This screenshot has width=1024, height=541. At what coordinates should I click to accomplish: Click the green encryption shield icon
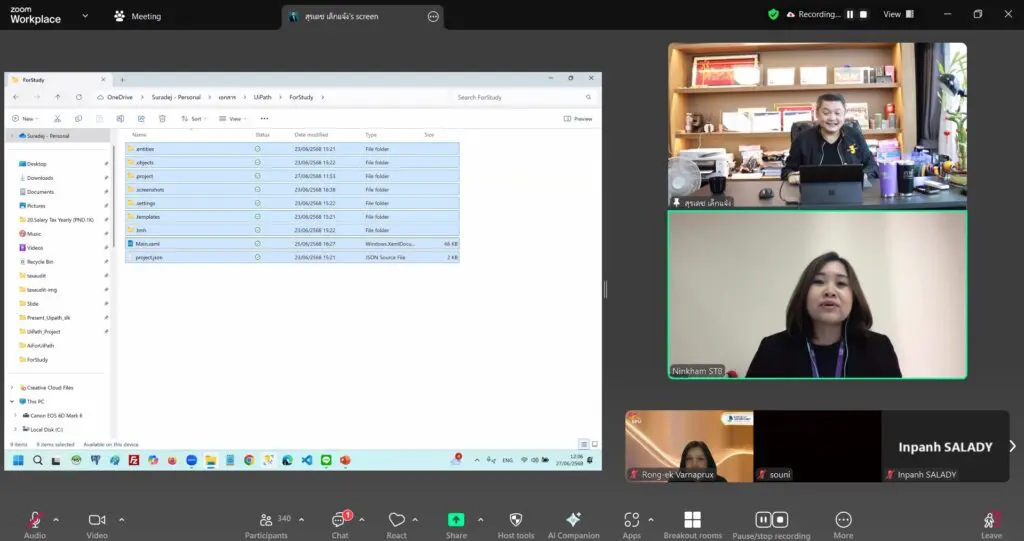pyautogui.click(x=773, y=14)
